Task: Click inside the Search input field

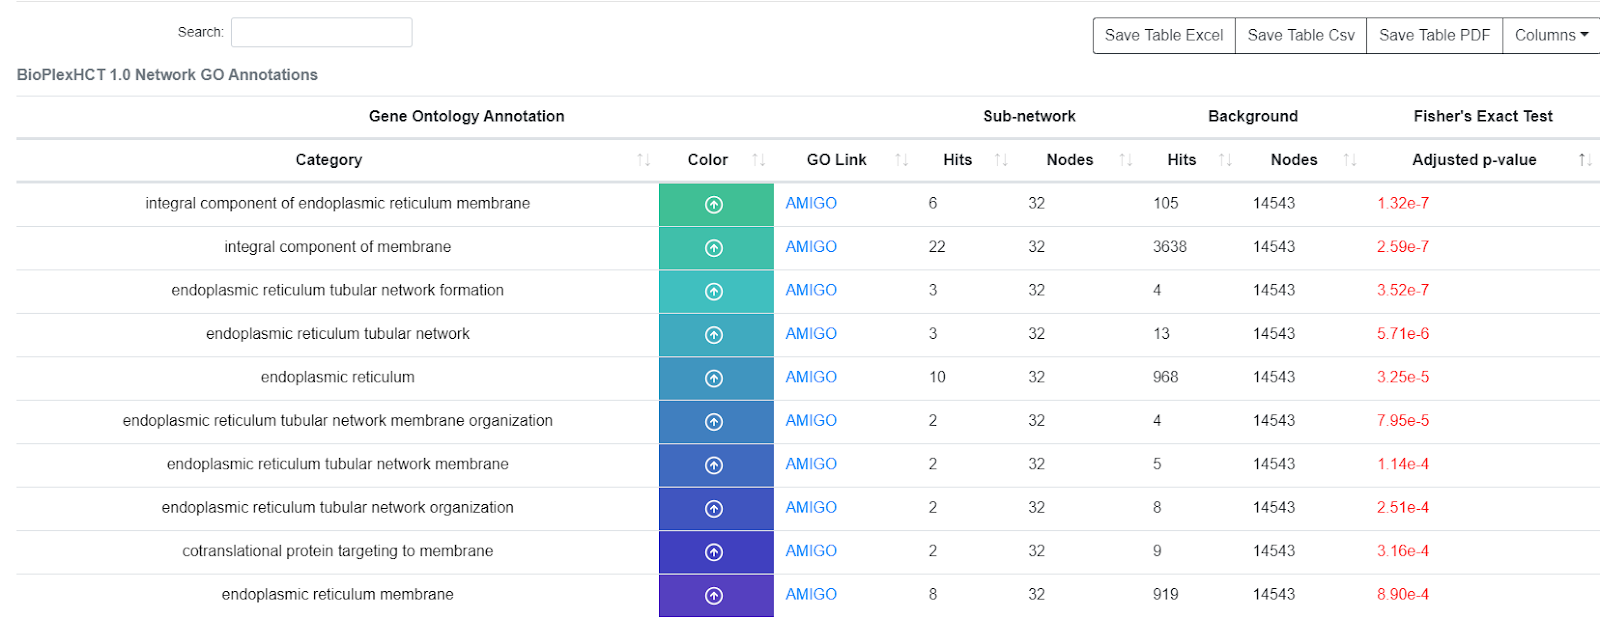Action: tap(321, 32)
